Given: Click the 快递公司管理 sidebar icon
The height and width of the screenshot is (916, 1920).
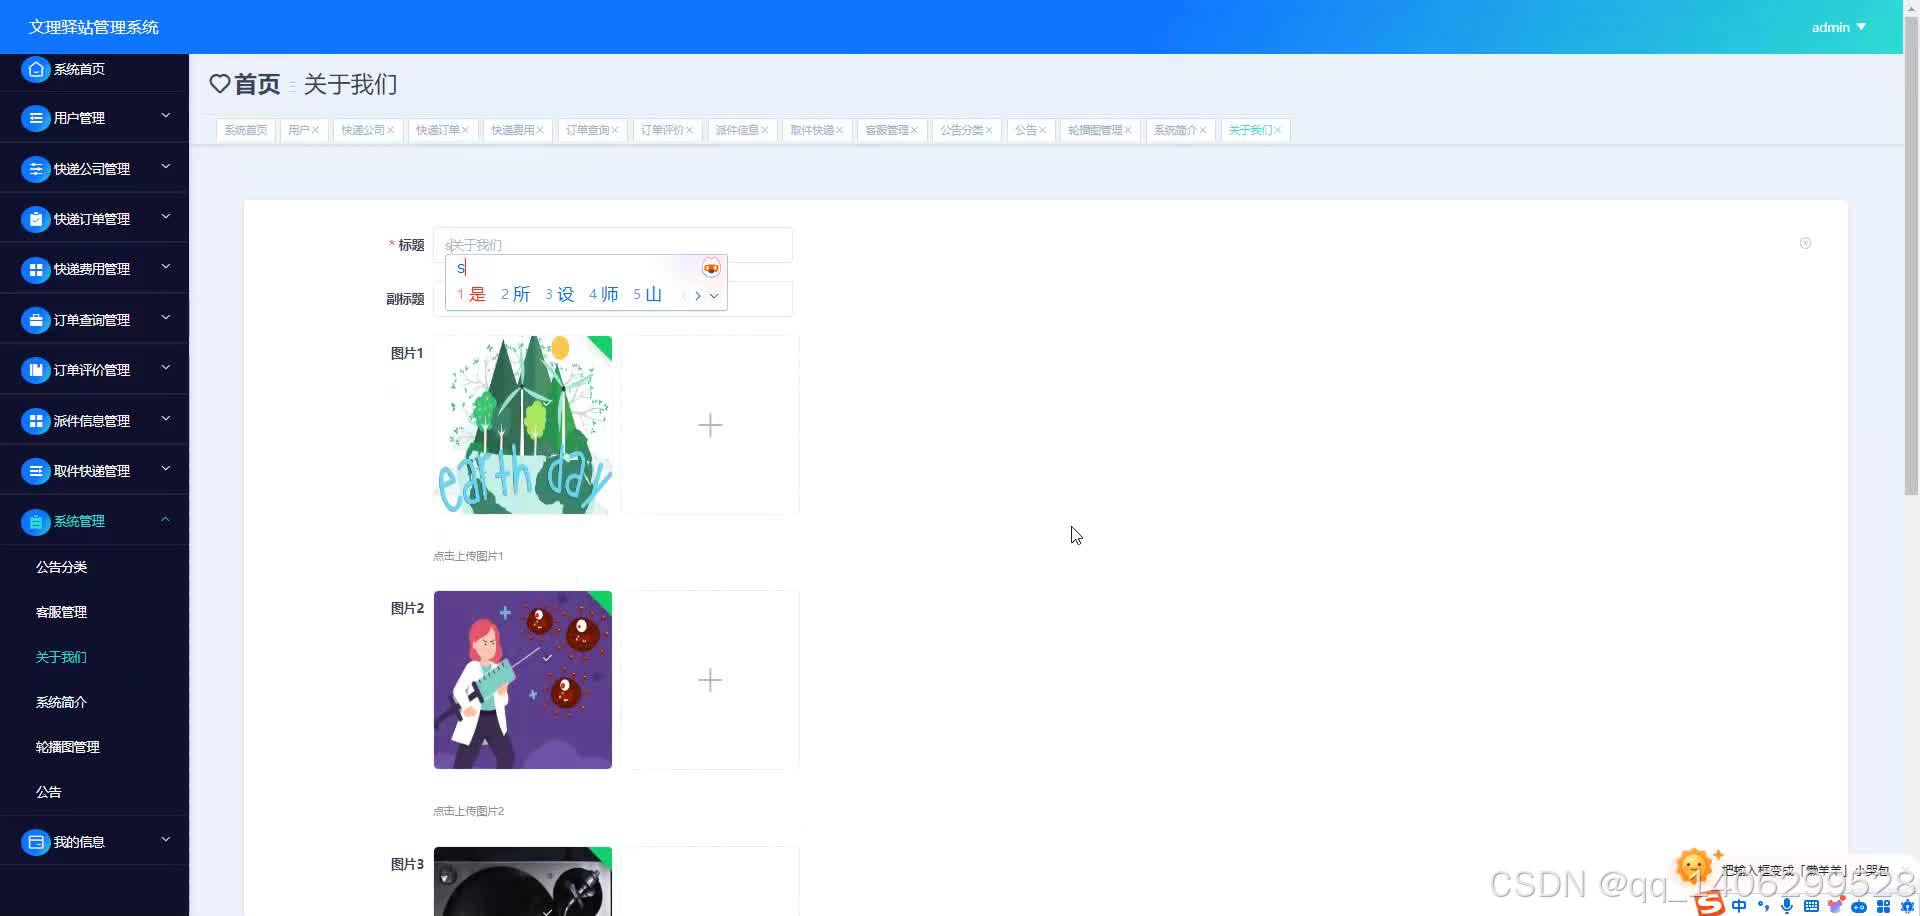Looking at the screenshot, I should pyautogui.click(x=36, y=169).
